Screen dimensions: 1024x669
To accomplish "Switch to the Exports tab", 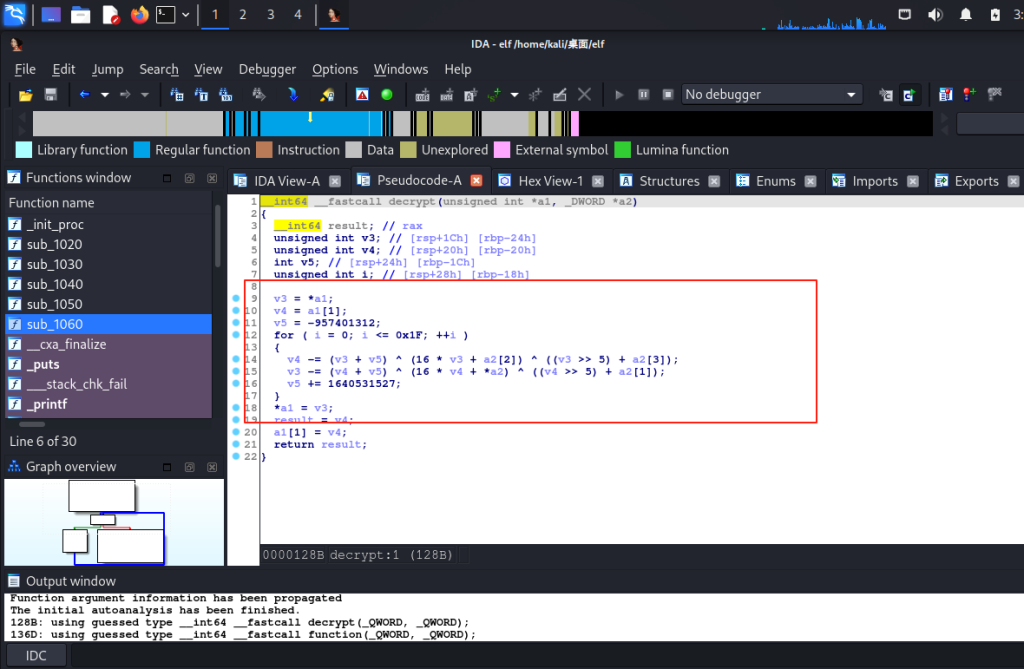I will point(976,181).
